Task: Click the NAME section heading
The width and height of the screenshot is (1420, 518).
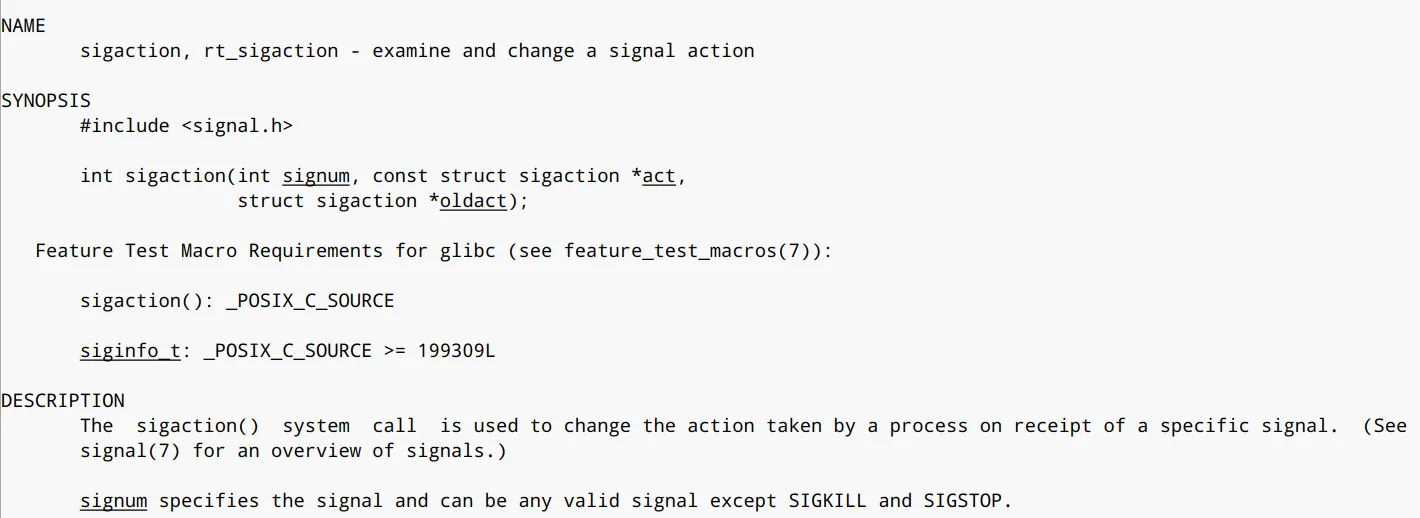Action: pos(23,26)
